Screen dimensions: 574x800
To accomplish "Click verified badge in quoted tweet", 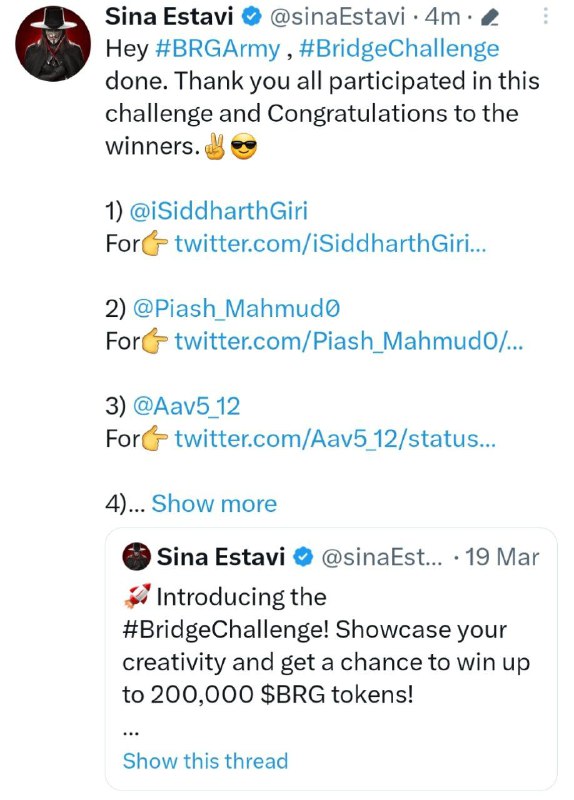I will coord(303,557).
